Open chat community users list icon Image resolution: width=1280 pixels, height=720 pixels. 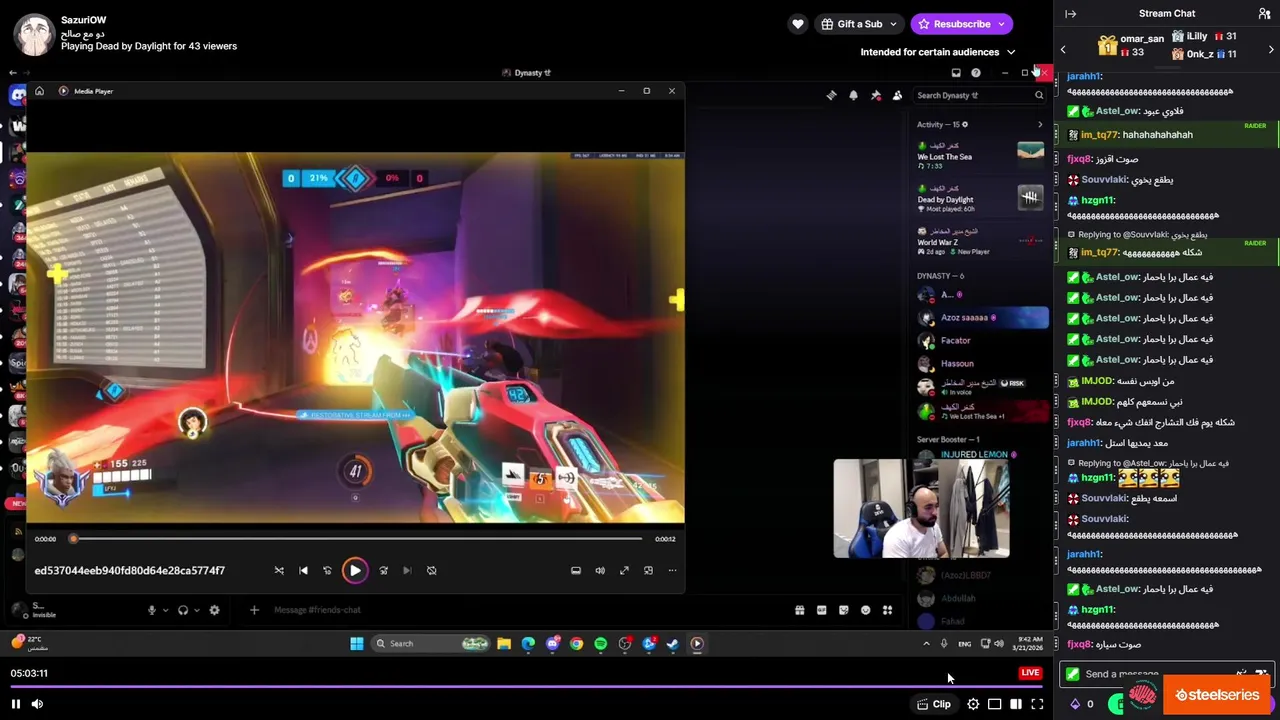[1264, 14]
